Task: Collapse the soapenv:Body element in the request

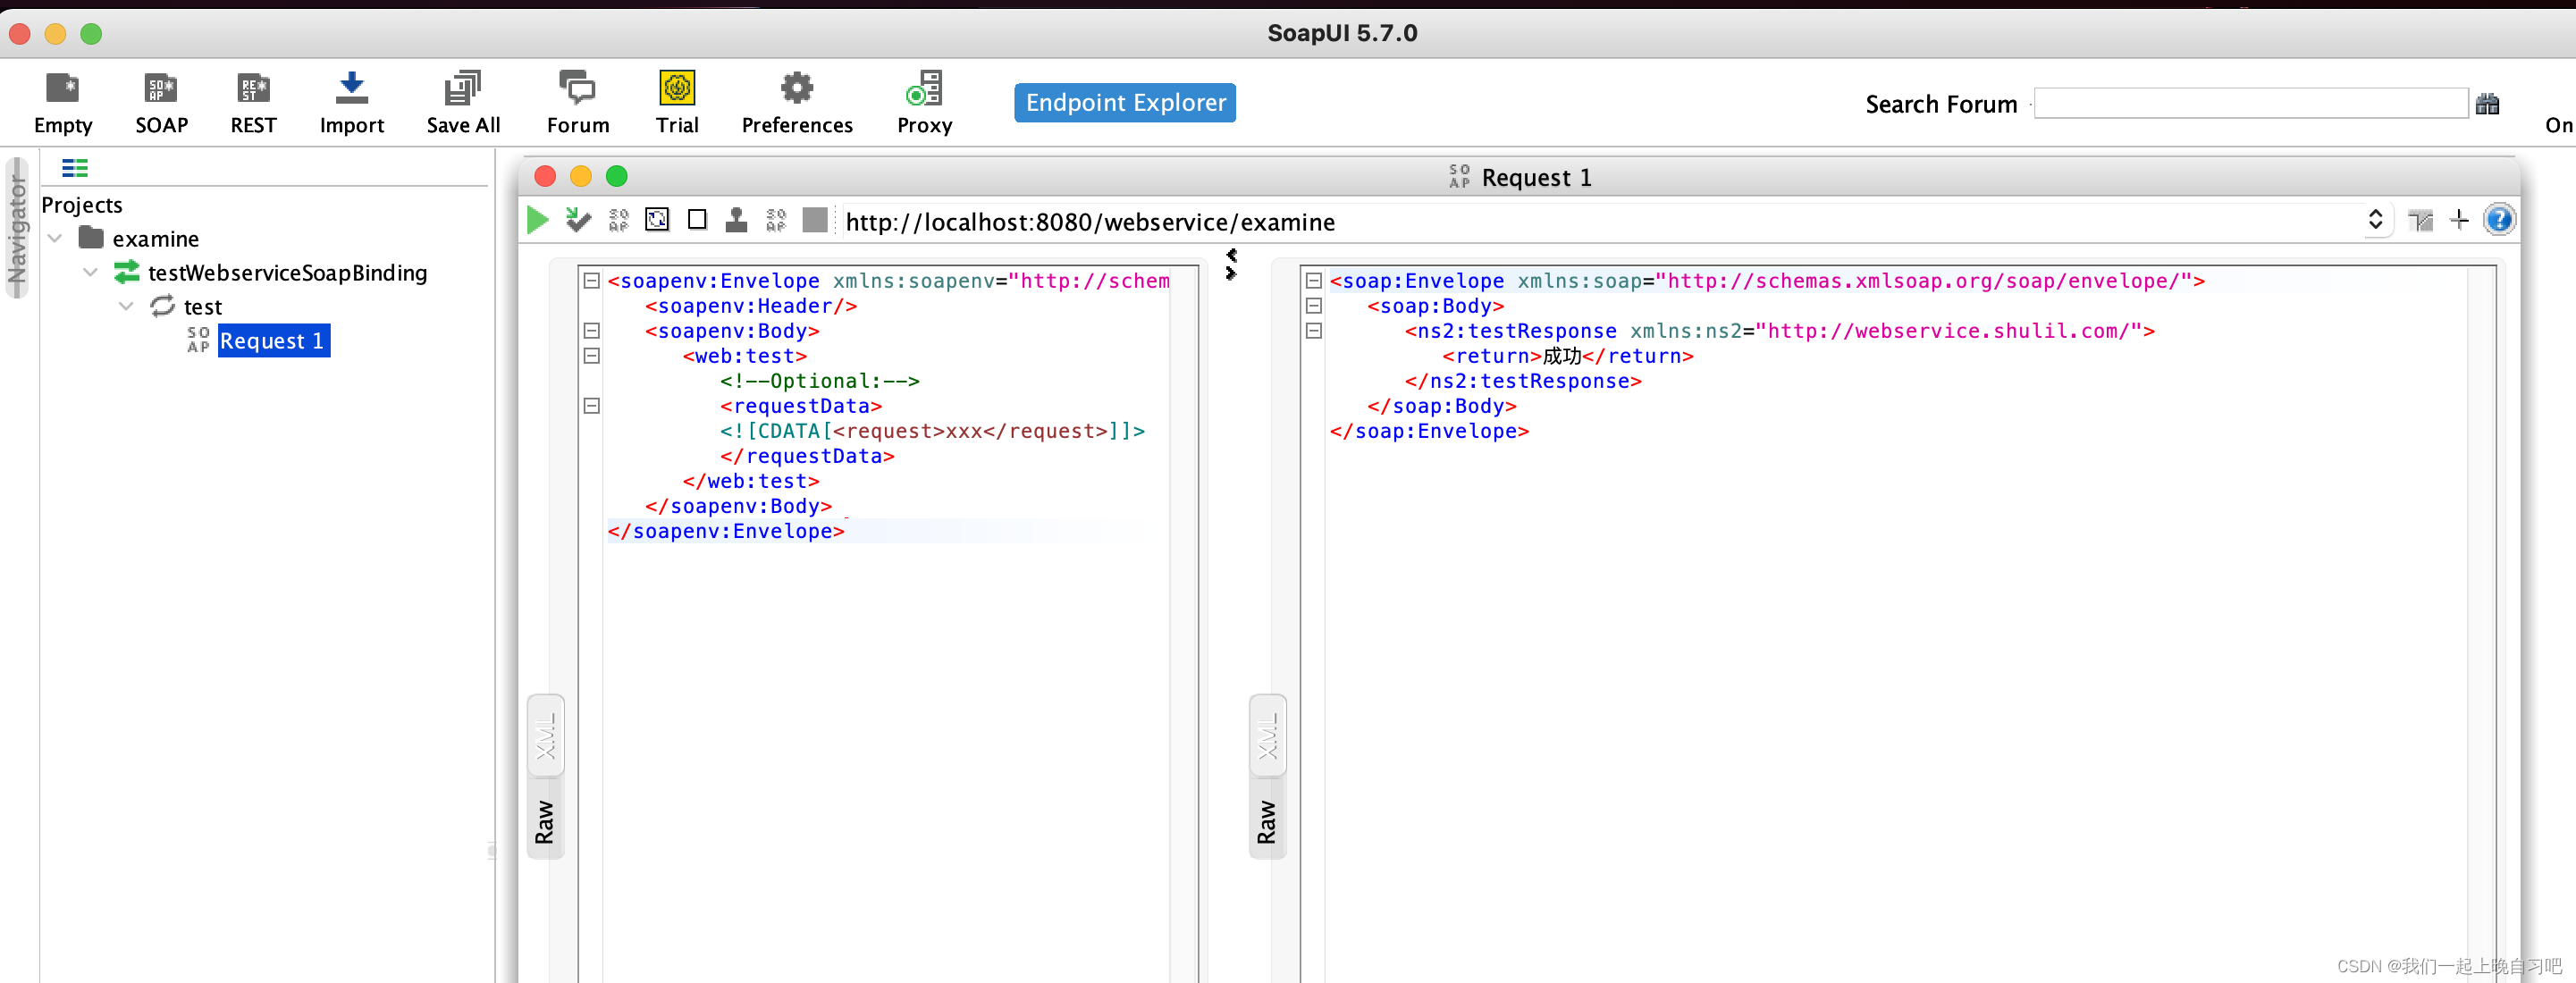Action: click(x=591, y=331)
